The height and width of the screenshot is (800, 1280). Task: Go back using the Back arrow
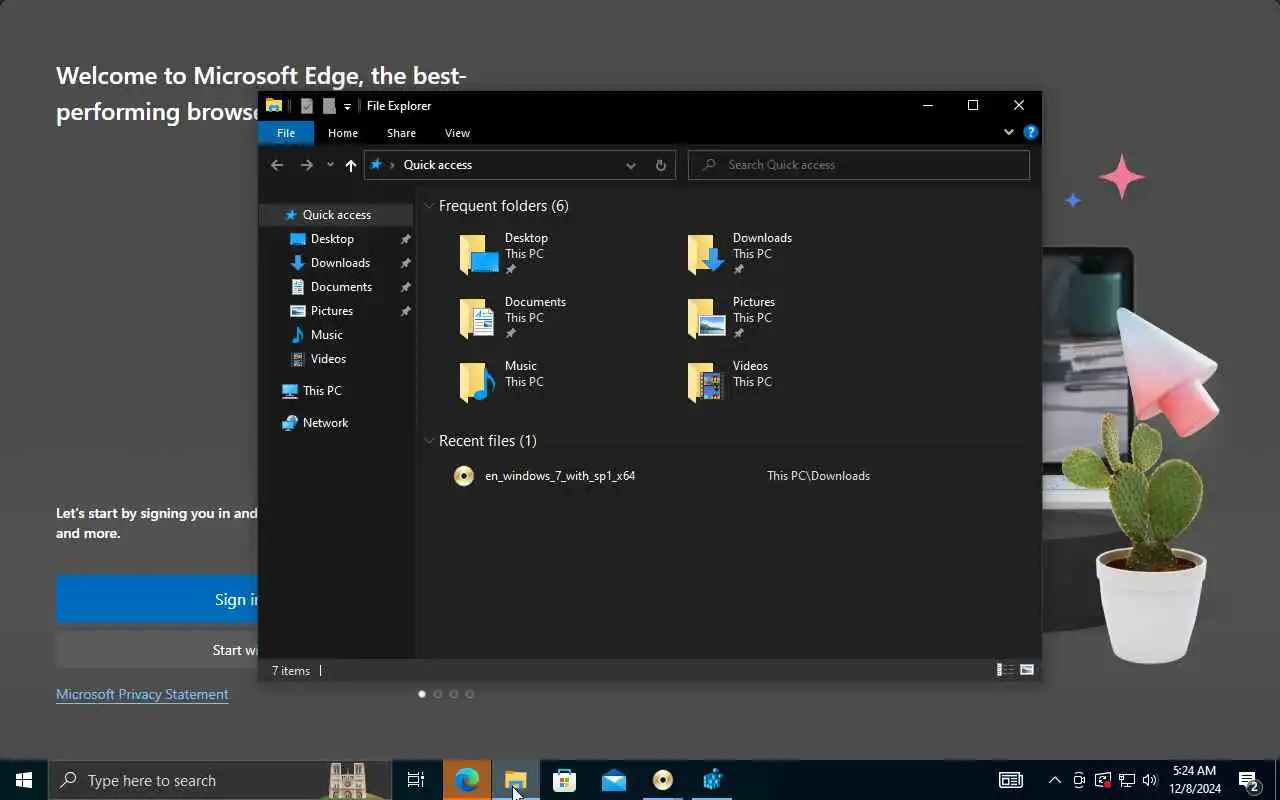point(277,165)
